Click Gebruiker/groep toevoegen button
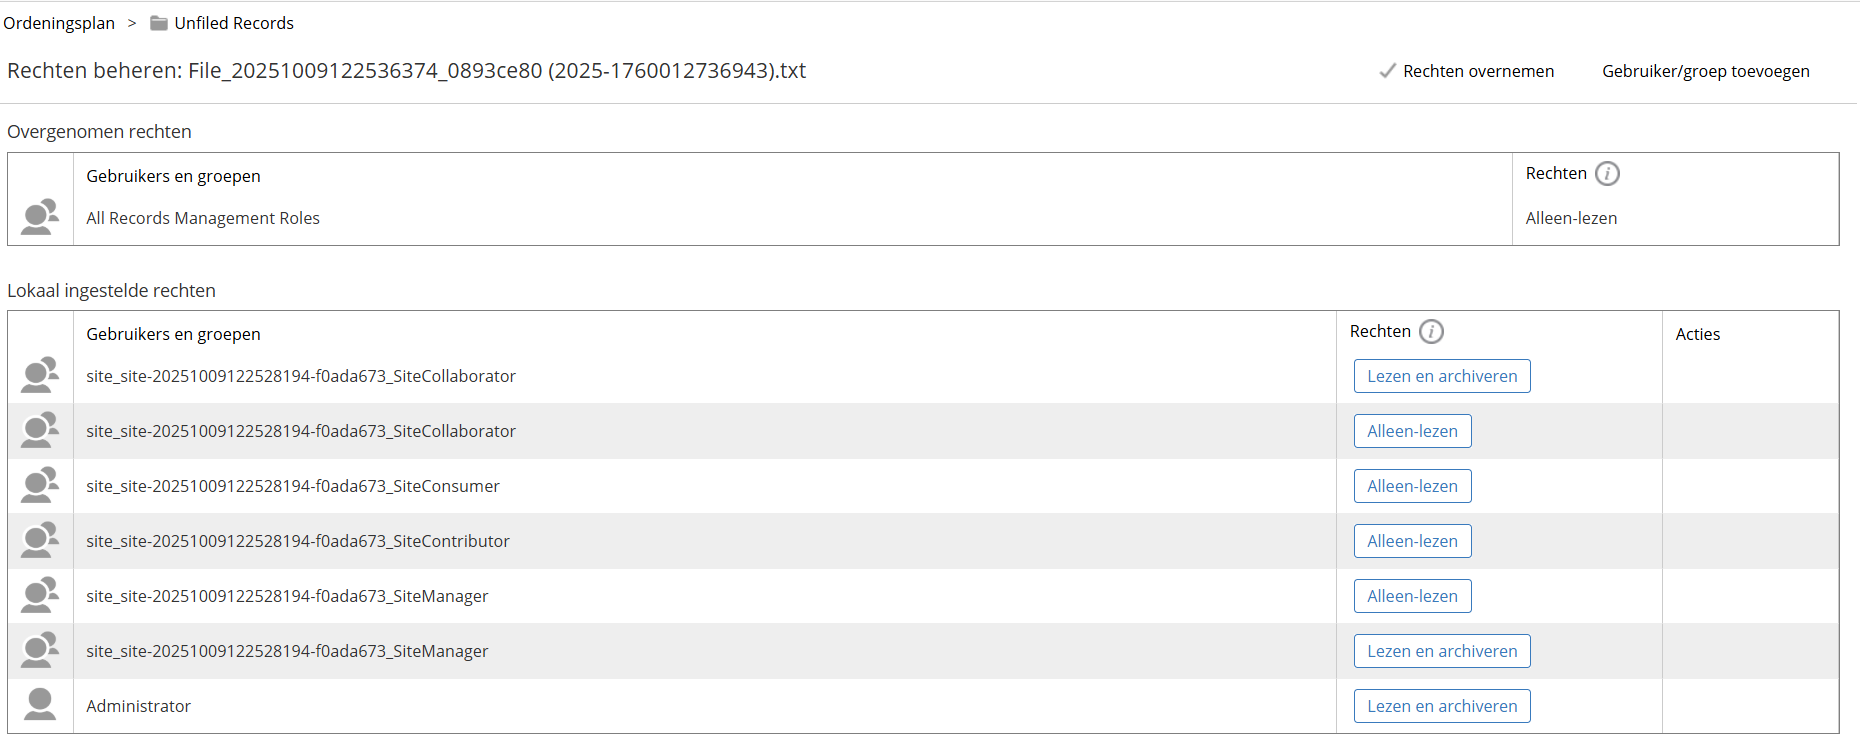This screenshot has width=1860, height=756. coord(1705,71)
